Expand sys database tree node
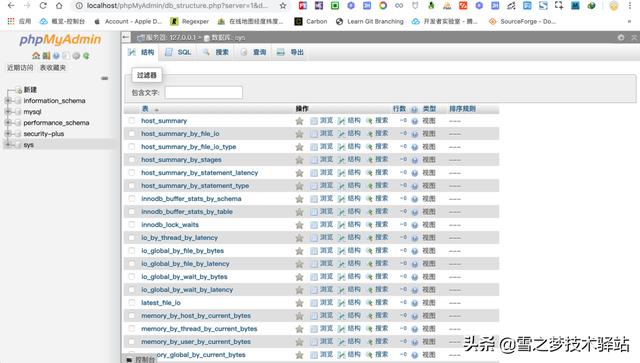Screen dimensions: 640x363 tap(8, 145)
